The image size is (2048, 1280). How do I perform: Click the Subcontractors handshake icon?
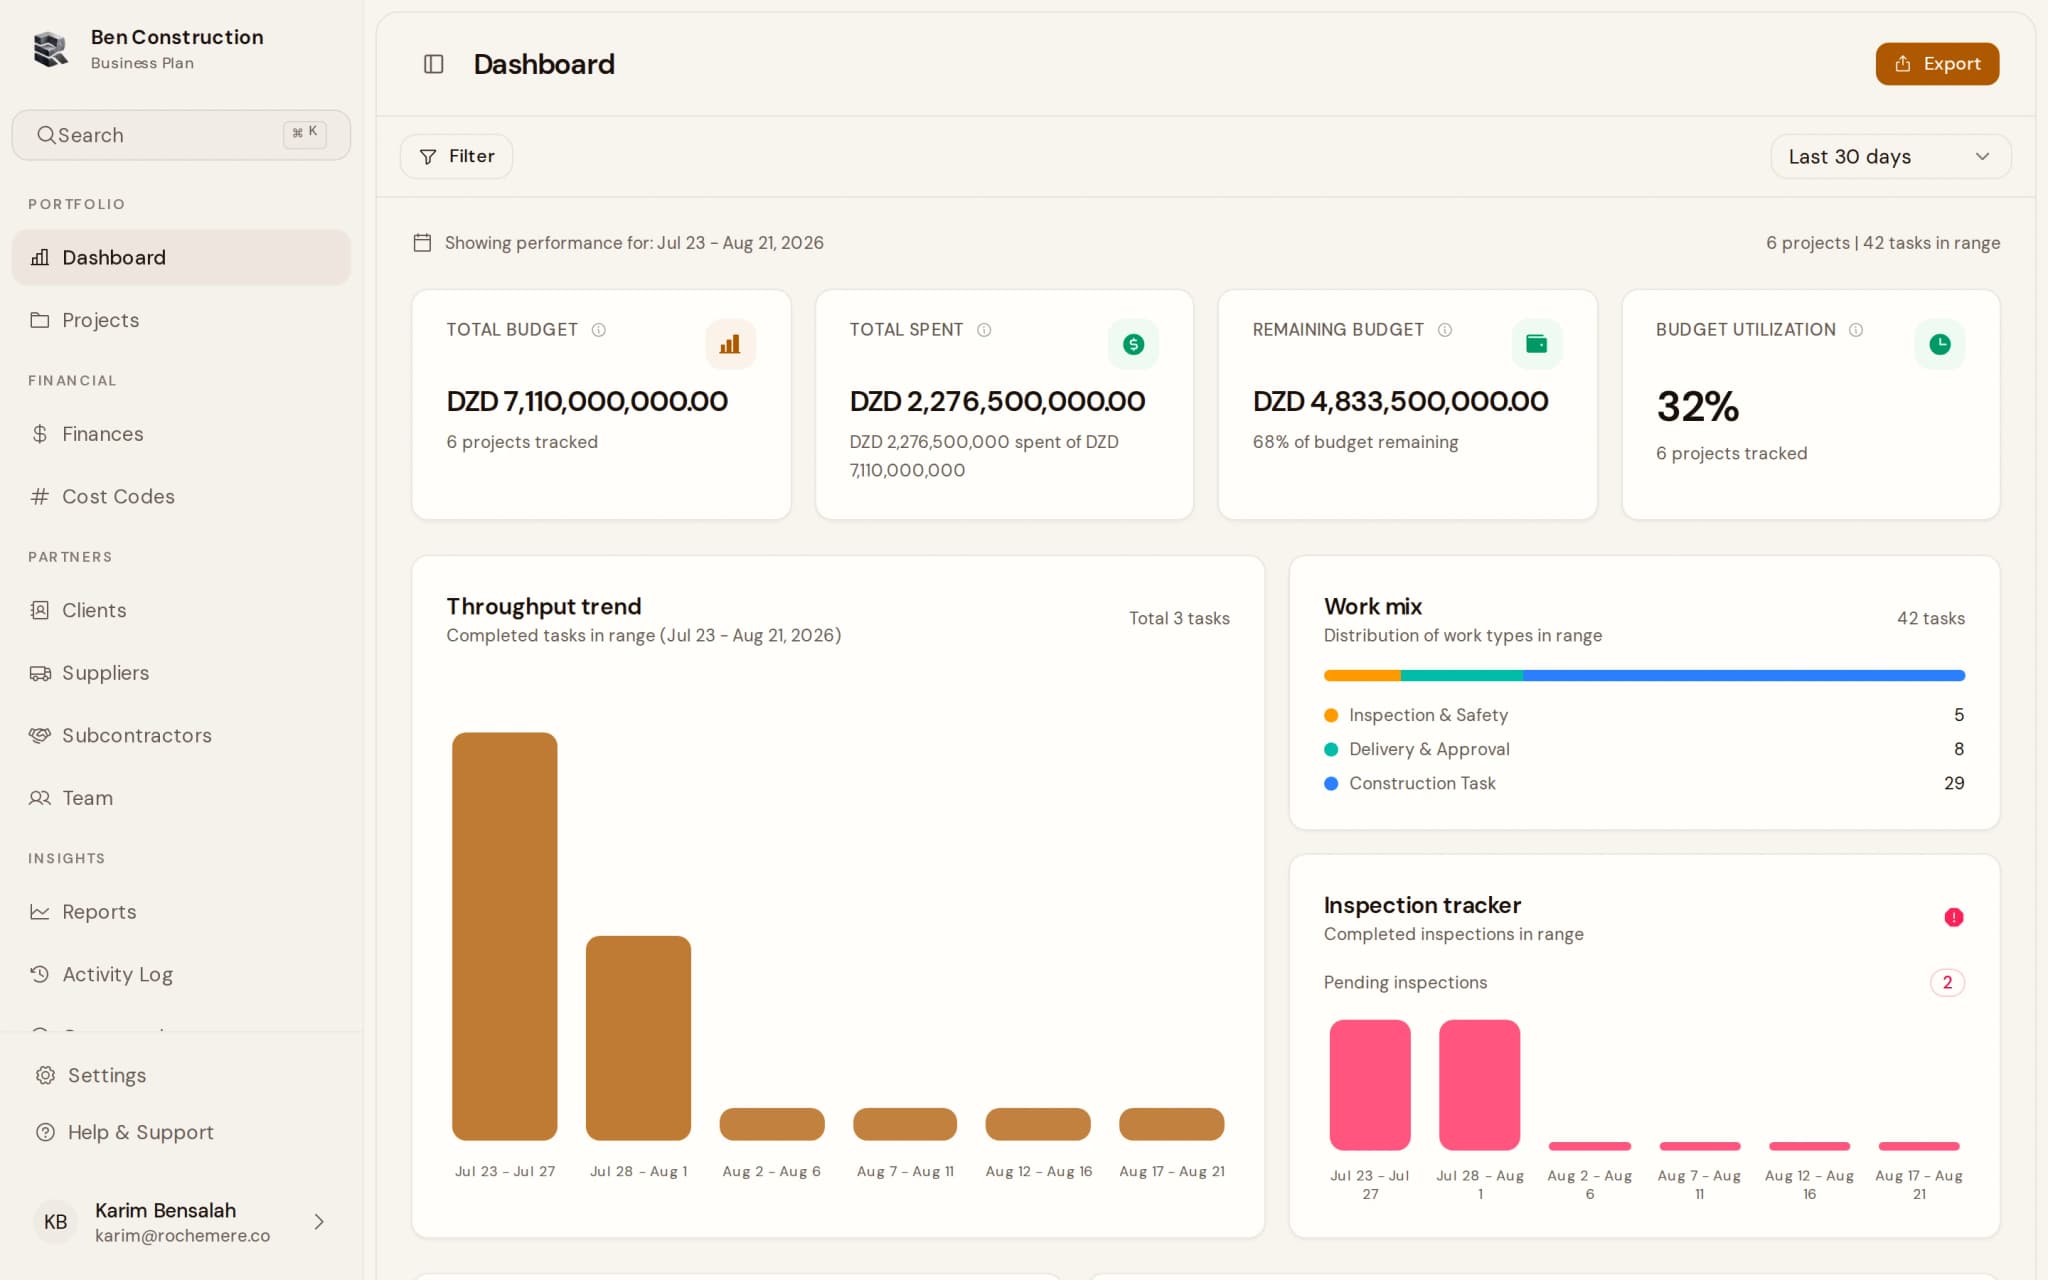pos(40,735)
